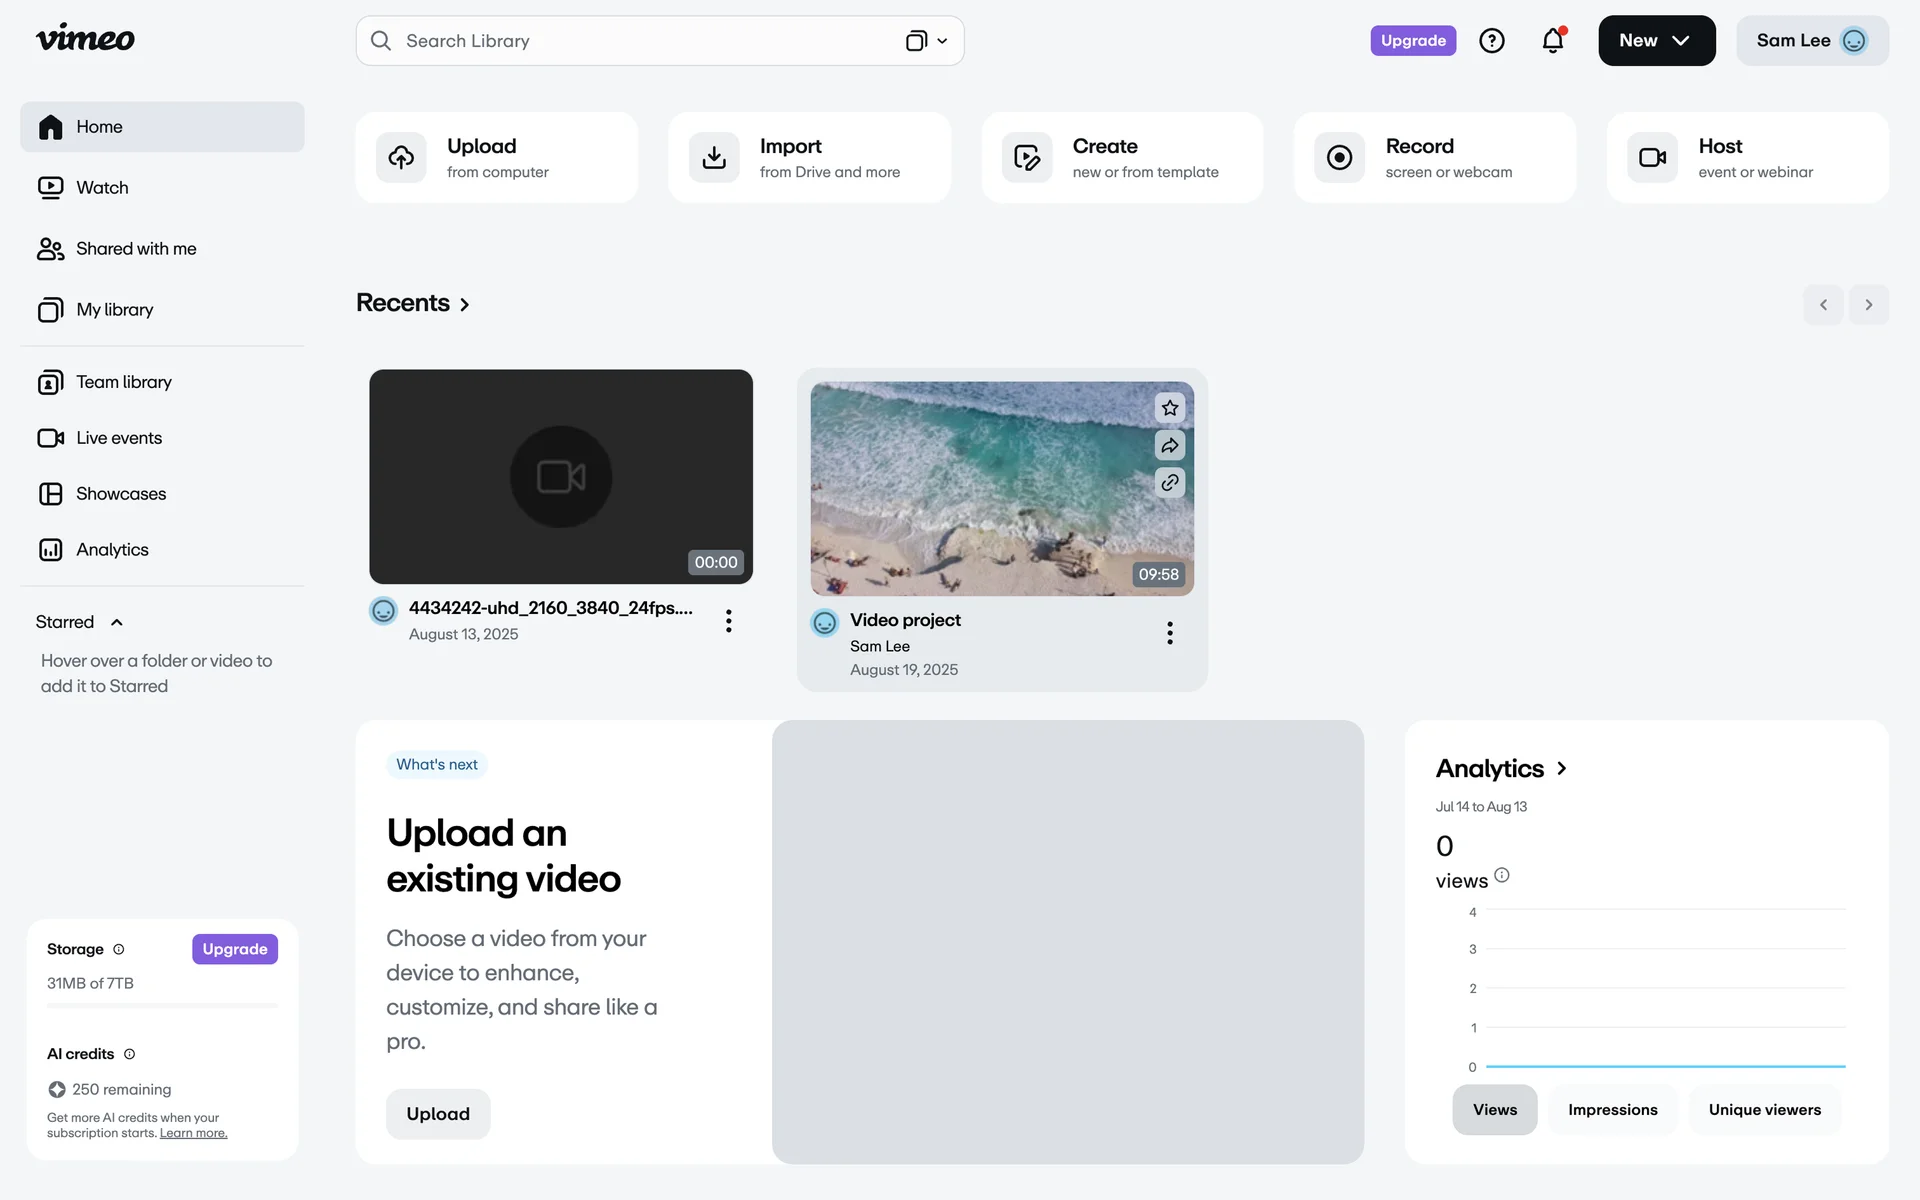Image resolution: width=1920 pixels, height=1200 pixels.
Task: Select the Impressions analytics toggle
Action: (x=1612, y=1110)
